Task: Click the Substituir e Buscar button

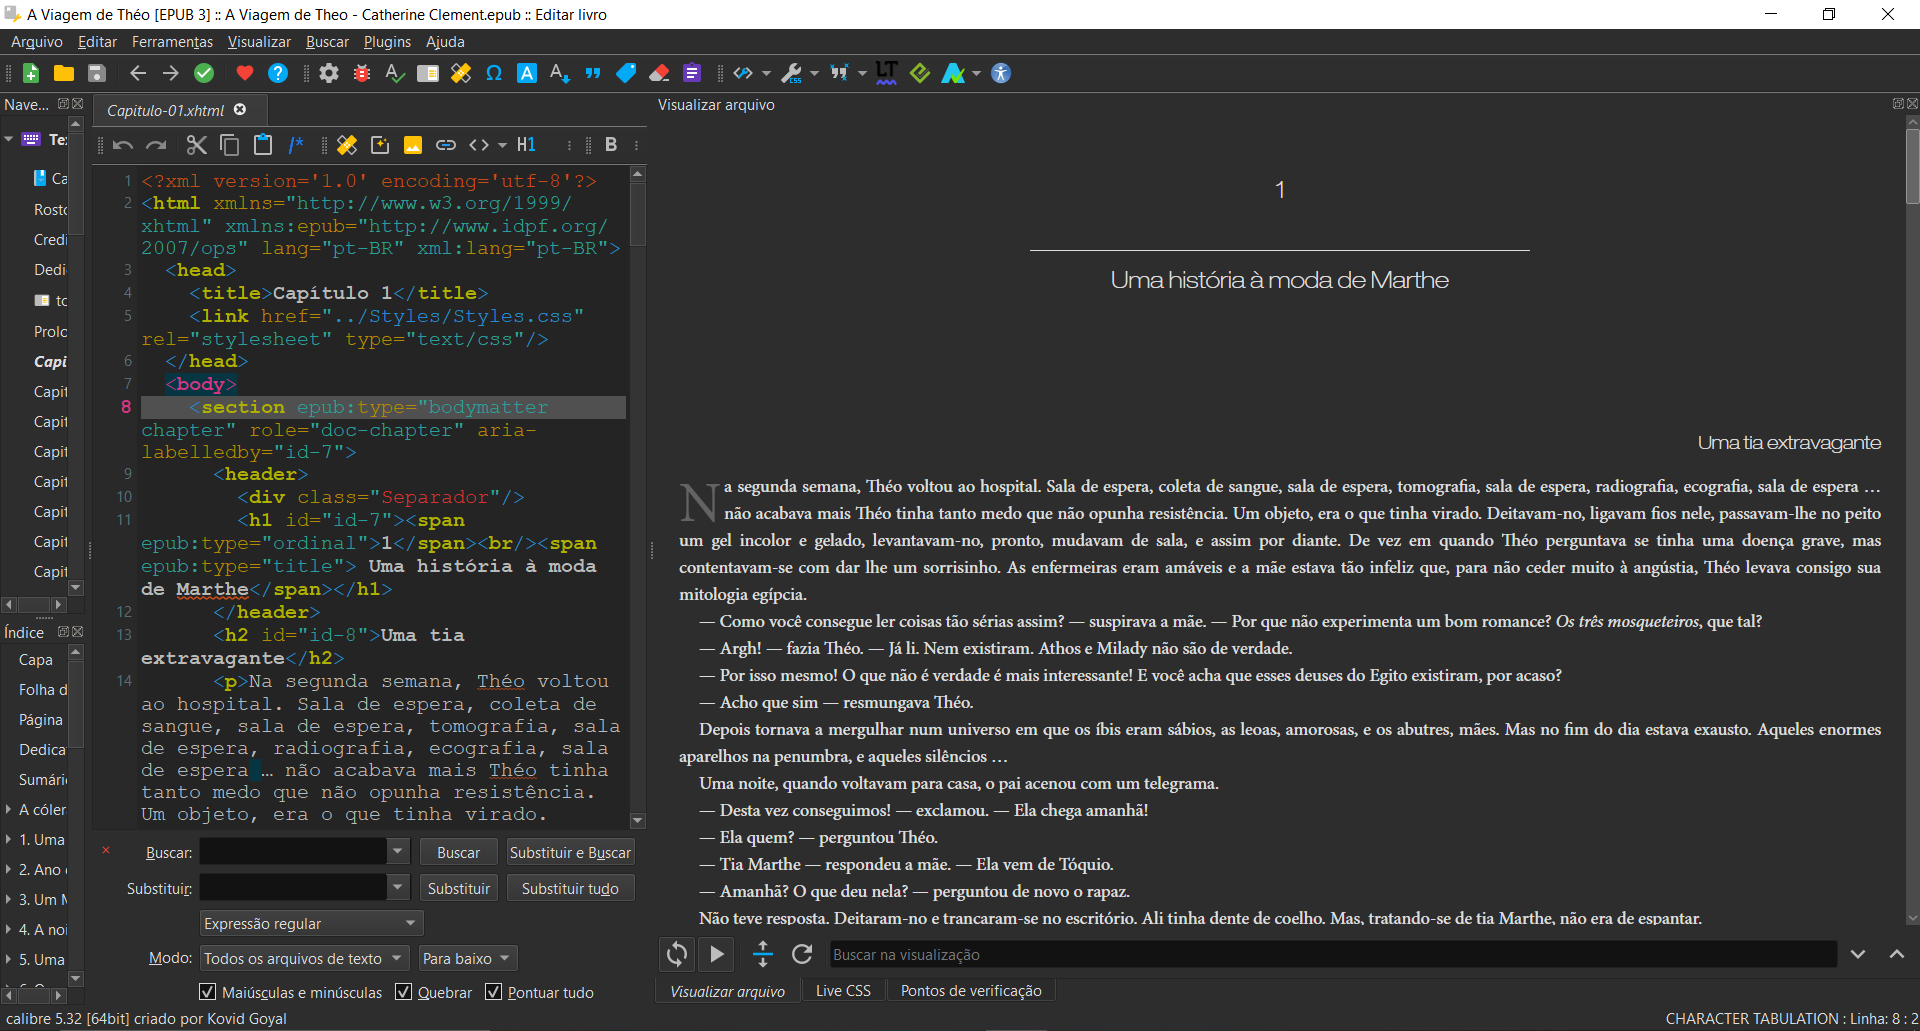Action: coord(570,852)
